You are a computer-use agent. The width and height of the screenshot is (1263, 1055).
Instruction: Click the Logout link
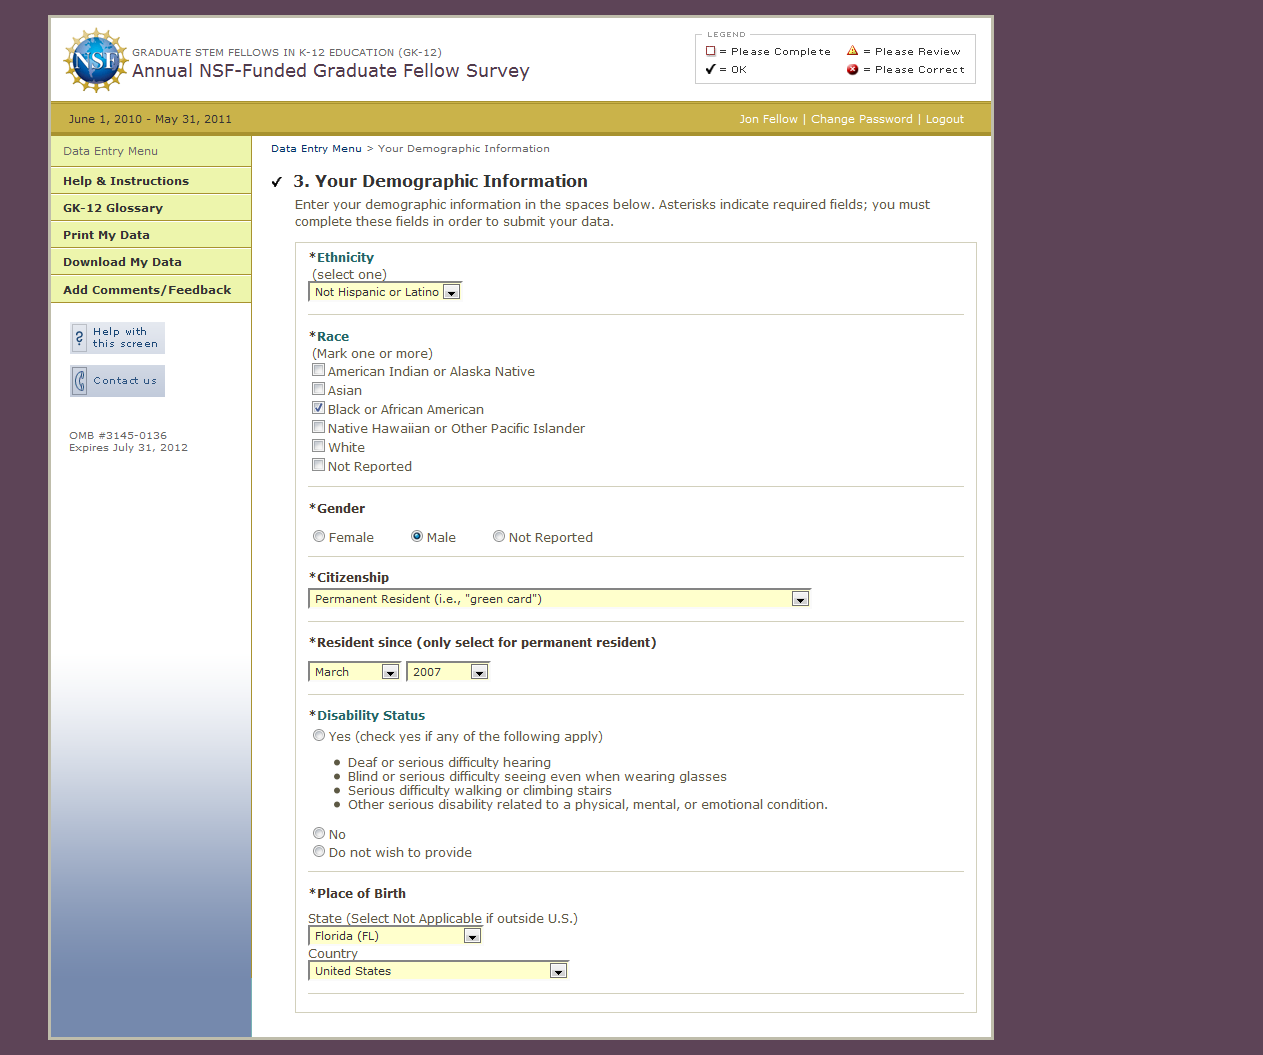(944, 119)
